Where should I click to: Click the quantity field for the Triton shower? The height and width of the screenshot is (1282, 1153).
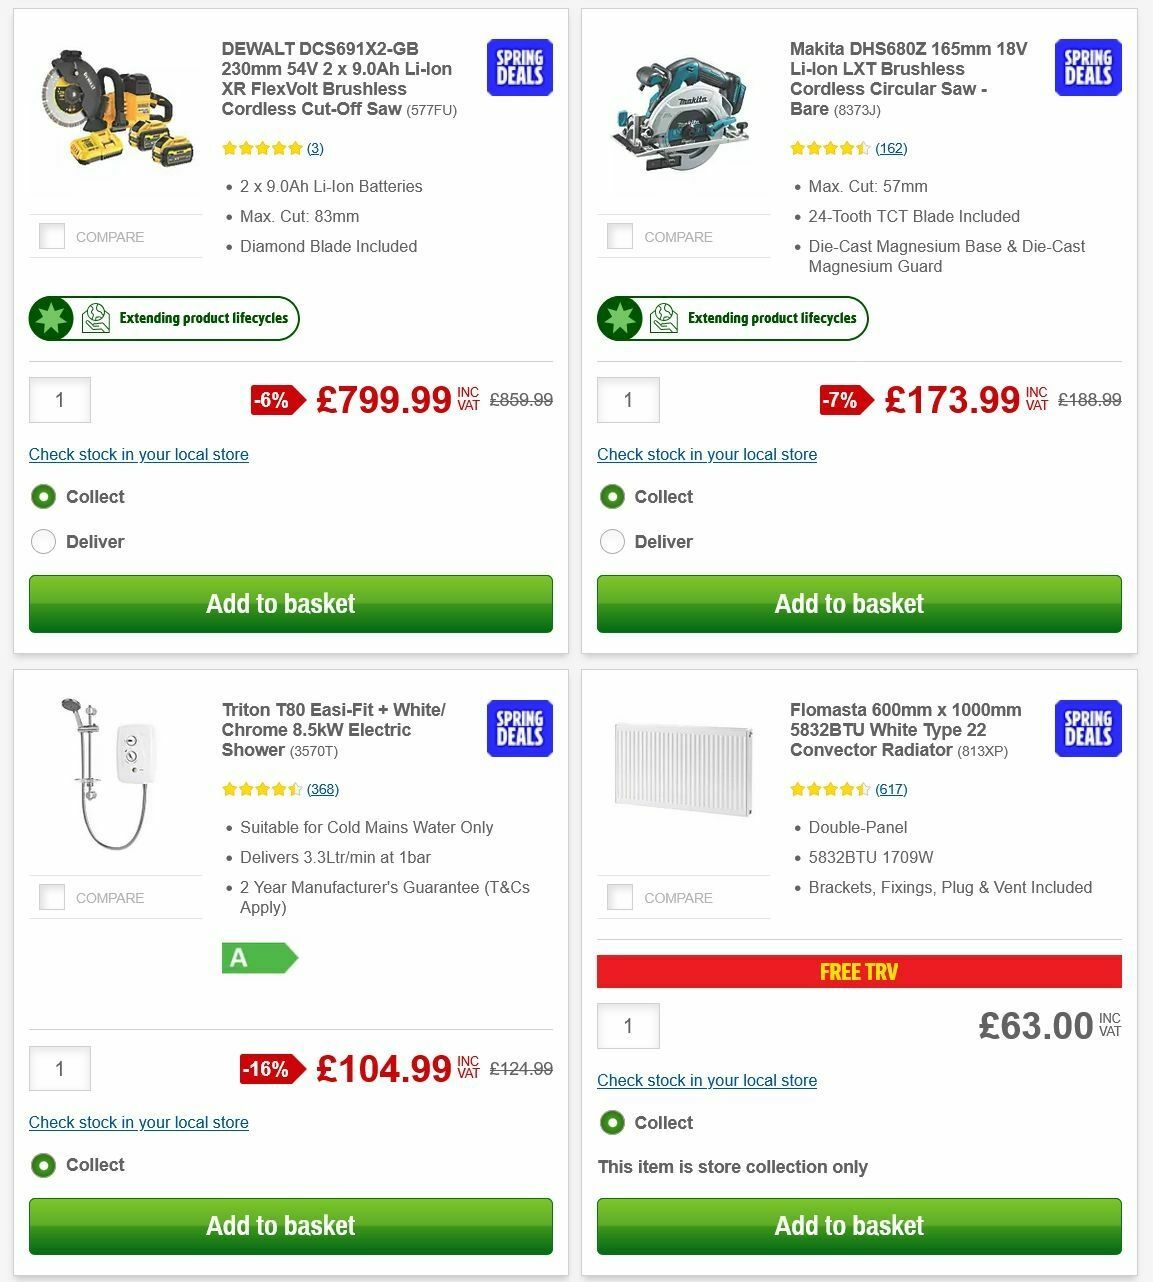coord(59,1068)
